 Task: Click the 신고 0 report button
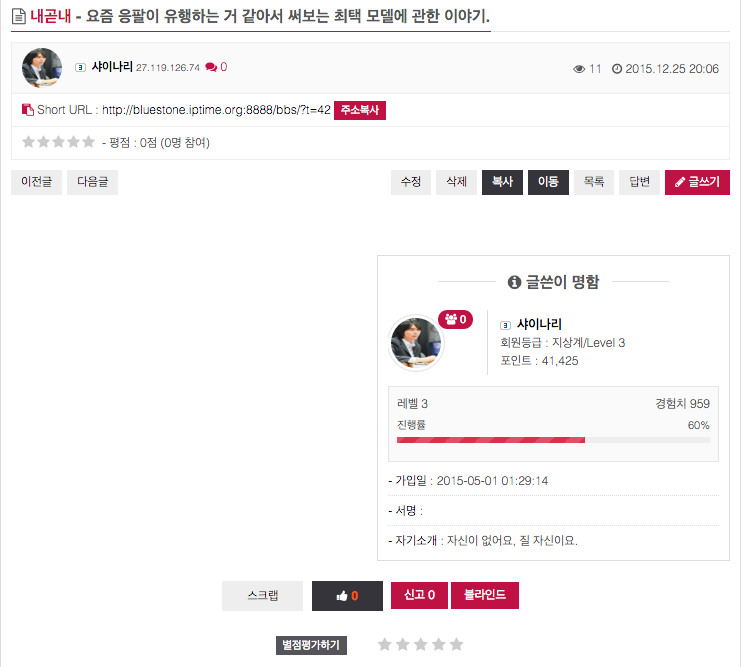(419, 595)
